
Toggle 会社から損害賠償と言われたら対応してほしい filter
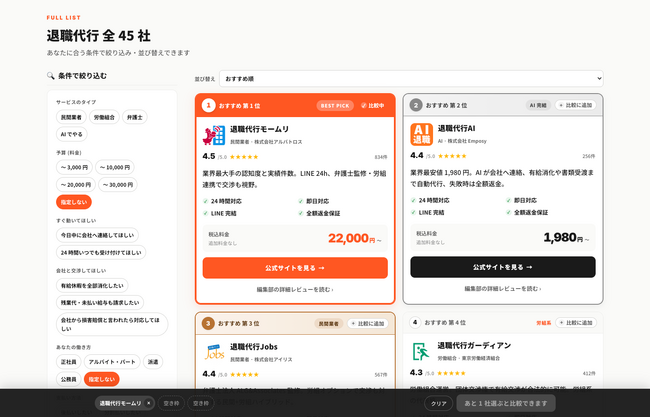click(x=112, y=324)
